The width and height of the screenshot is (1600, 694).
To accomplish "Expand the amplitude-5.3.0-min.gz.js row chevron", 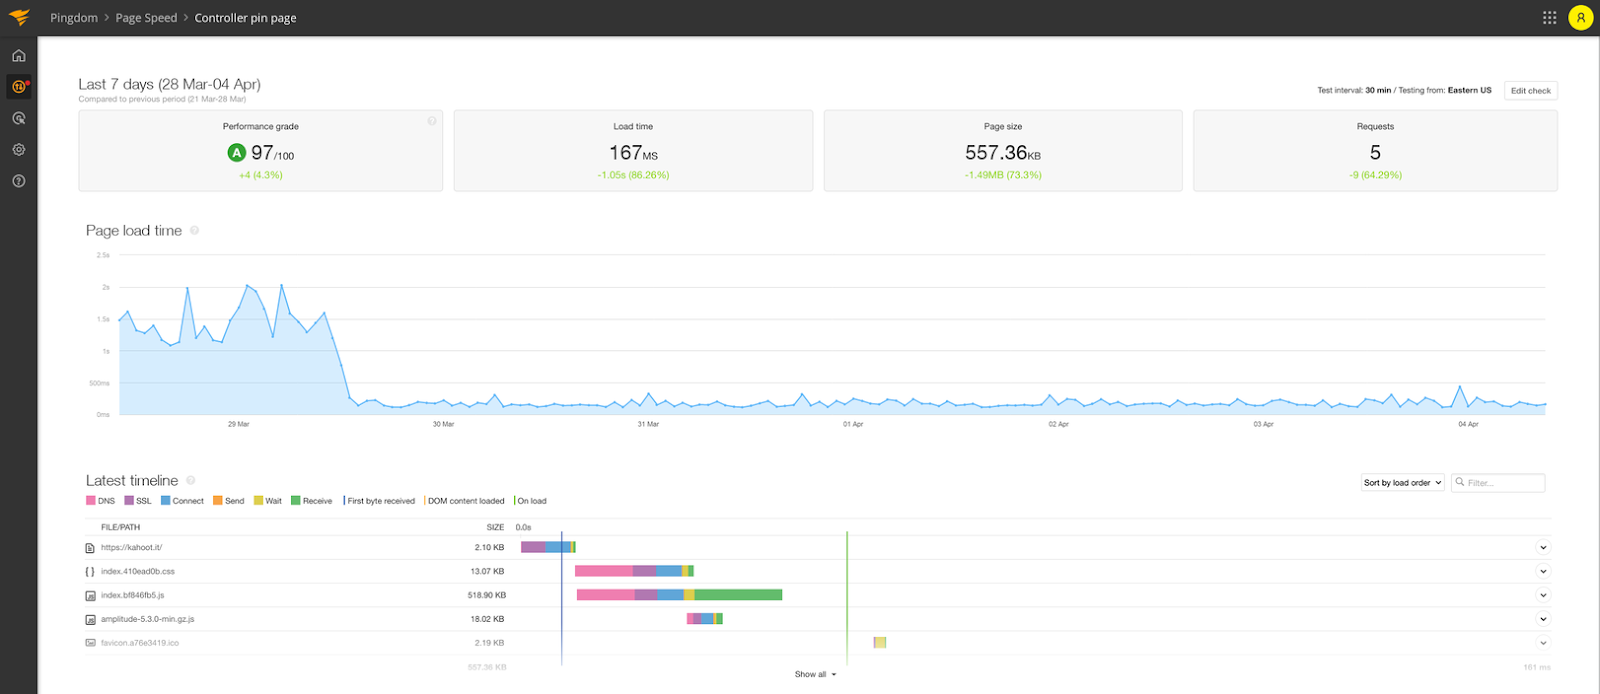I will pyautogui.click(x=1543, y=619).
